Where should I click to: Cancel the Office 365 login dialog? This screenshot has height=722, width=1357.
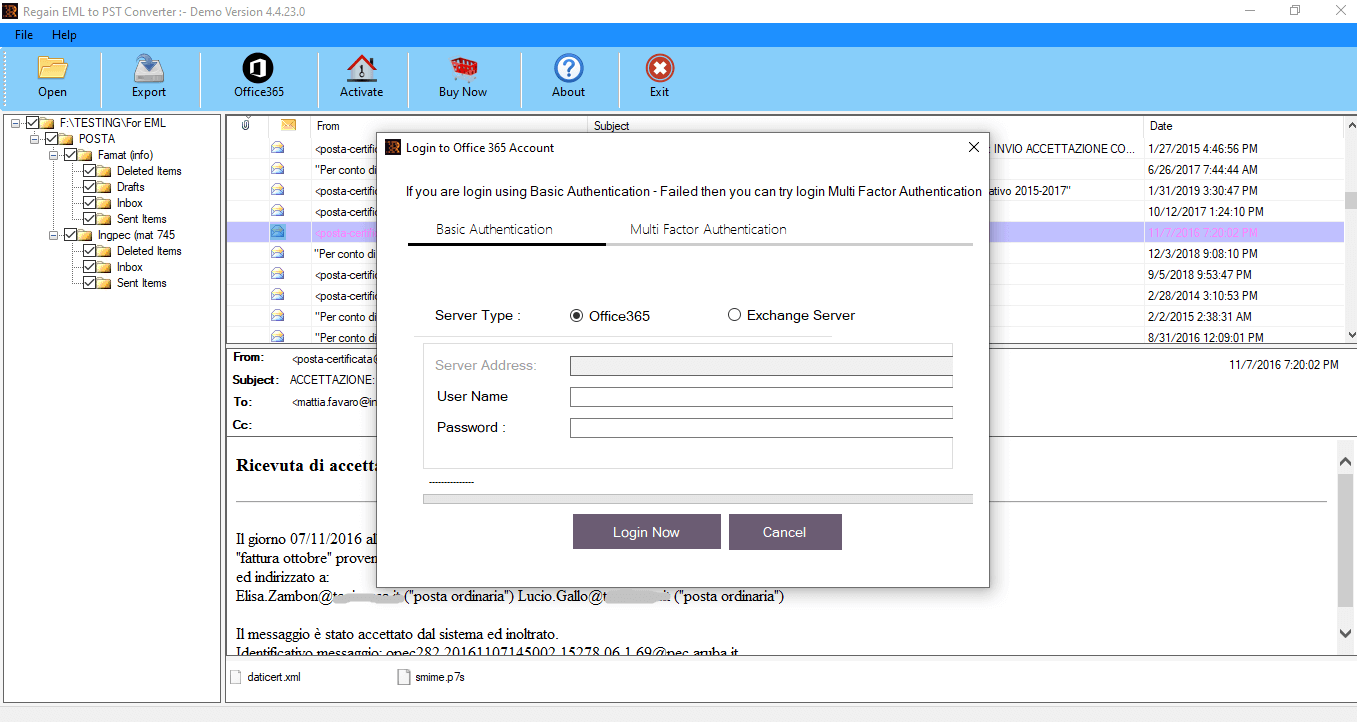[x=784, y=532]
